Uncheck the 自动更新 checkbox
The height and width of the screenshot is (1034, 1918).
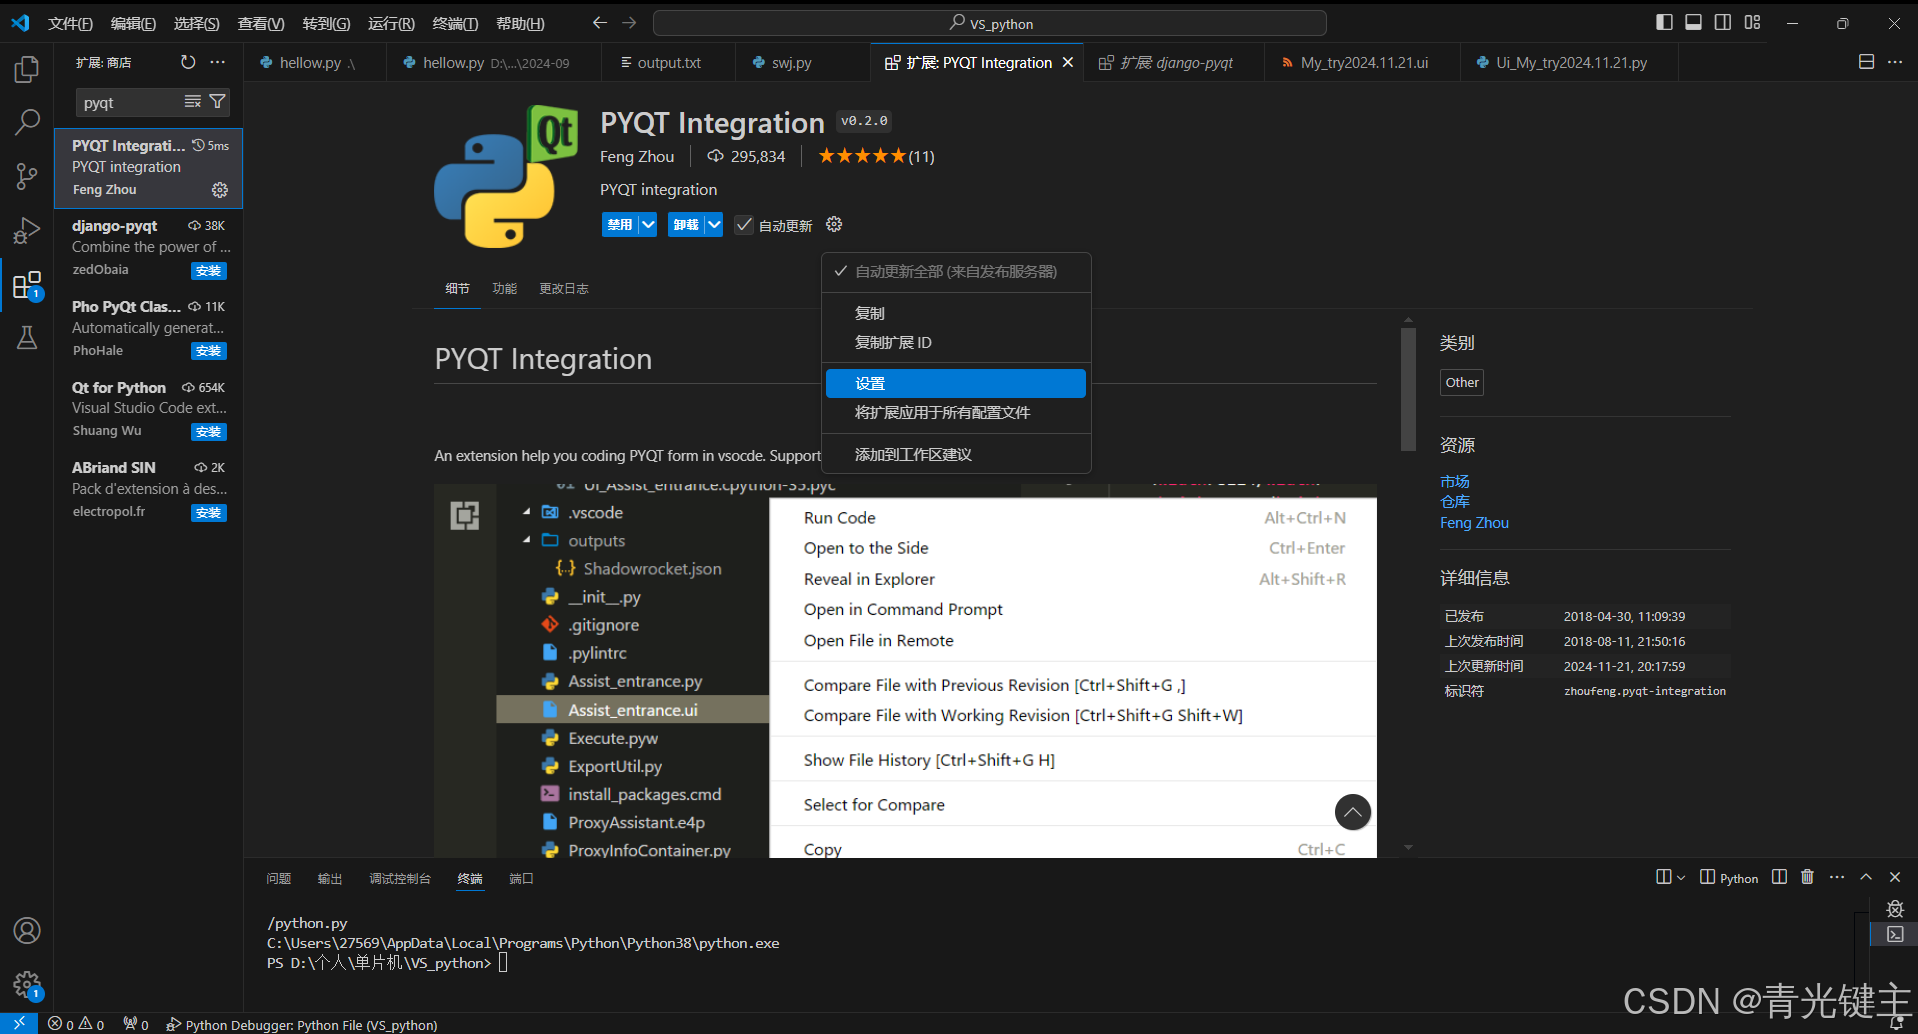[744, 224]
